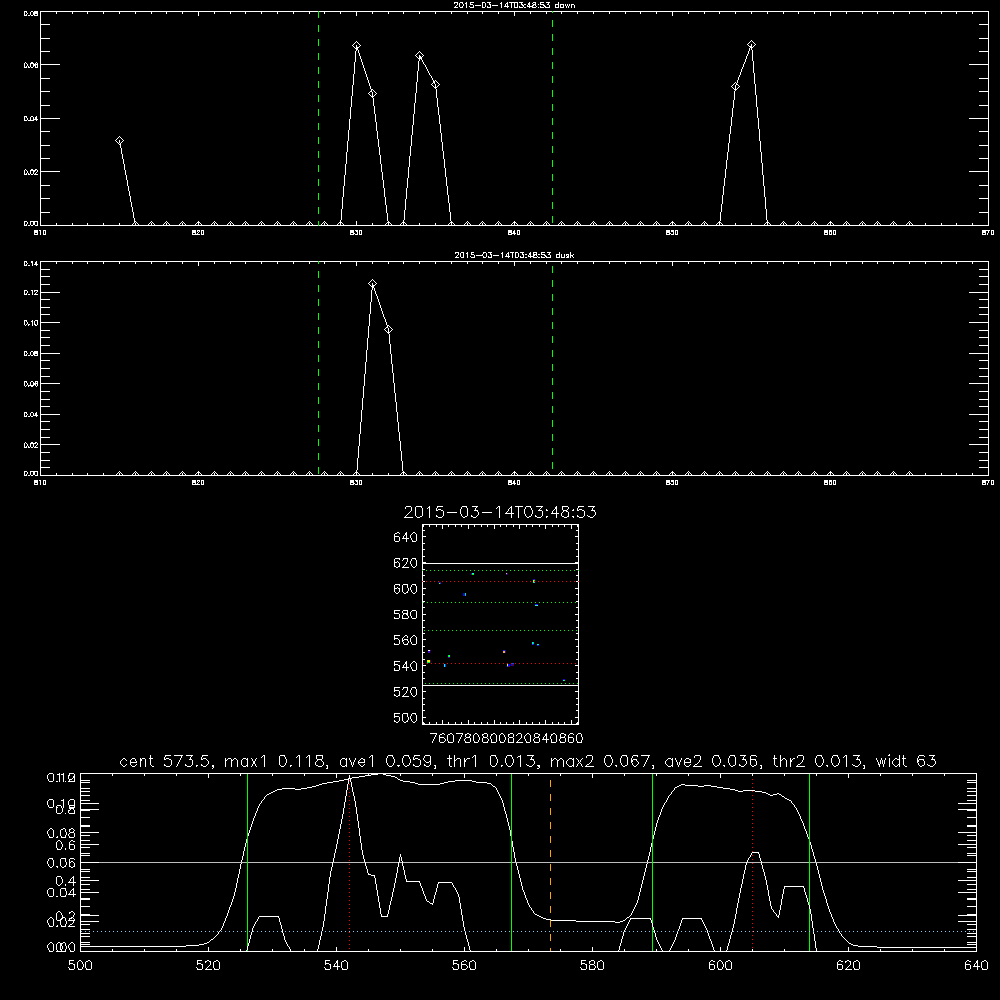Click the '540' y-axis label of the small image plot

click(405, 666)
